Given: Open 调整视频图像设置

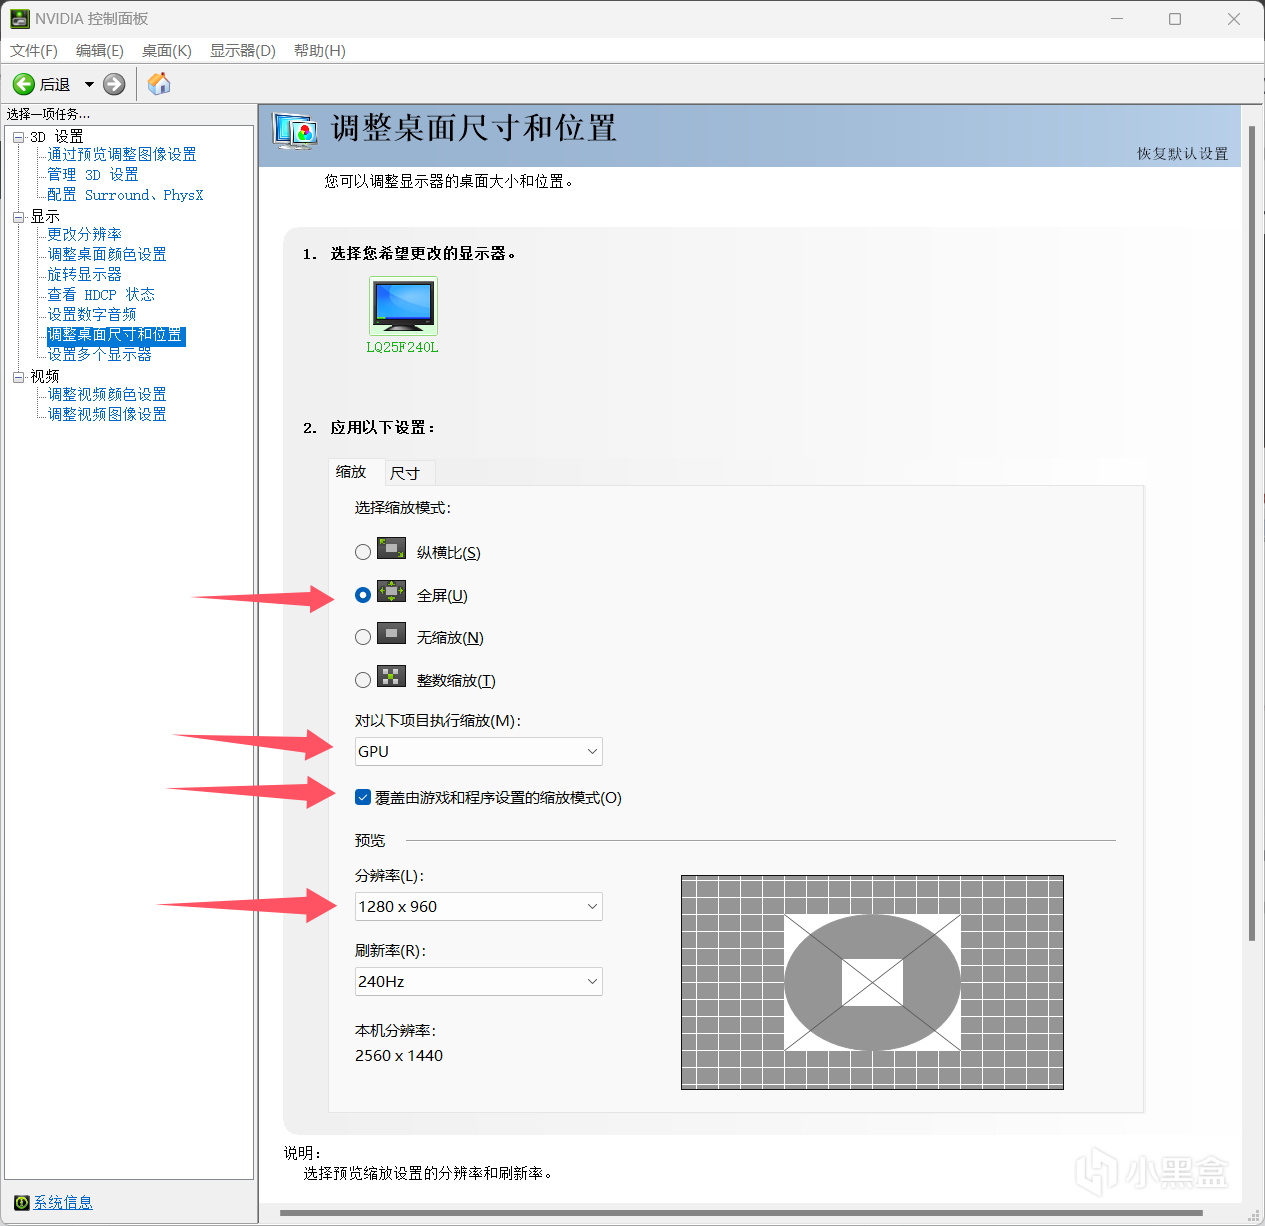Looking at the screenshot, I should 107,414.
